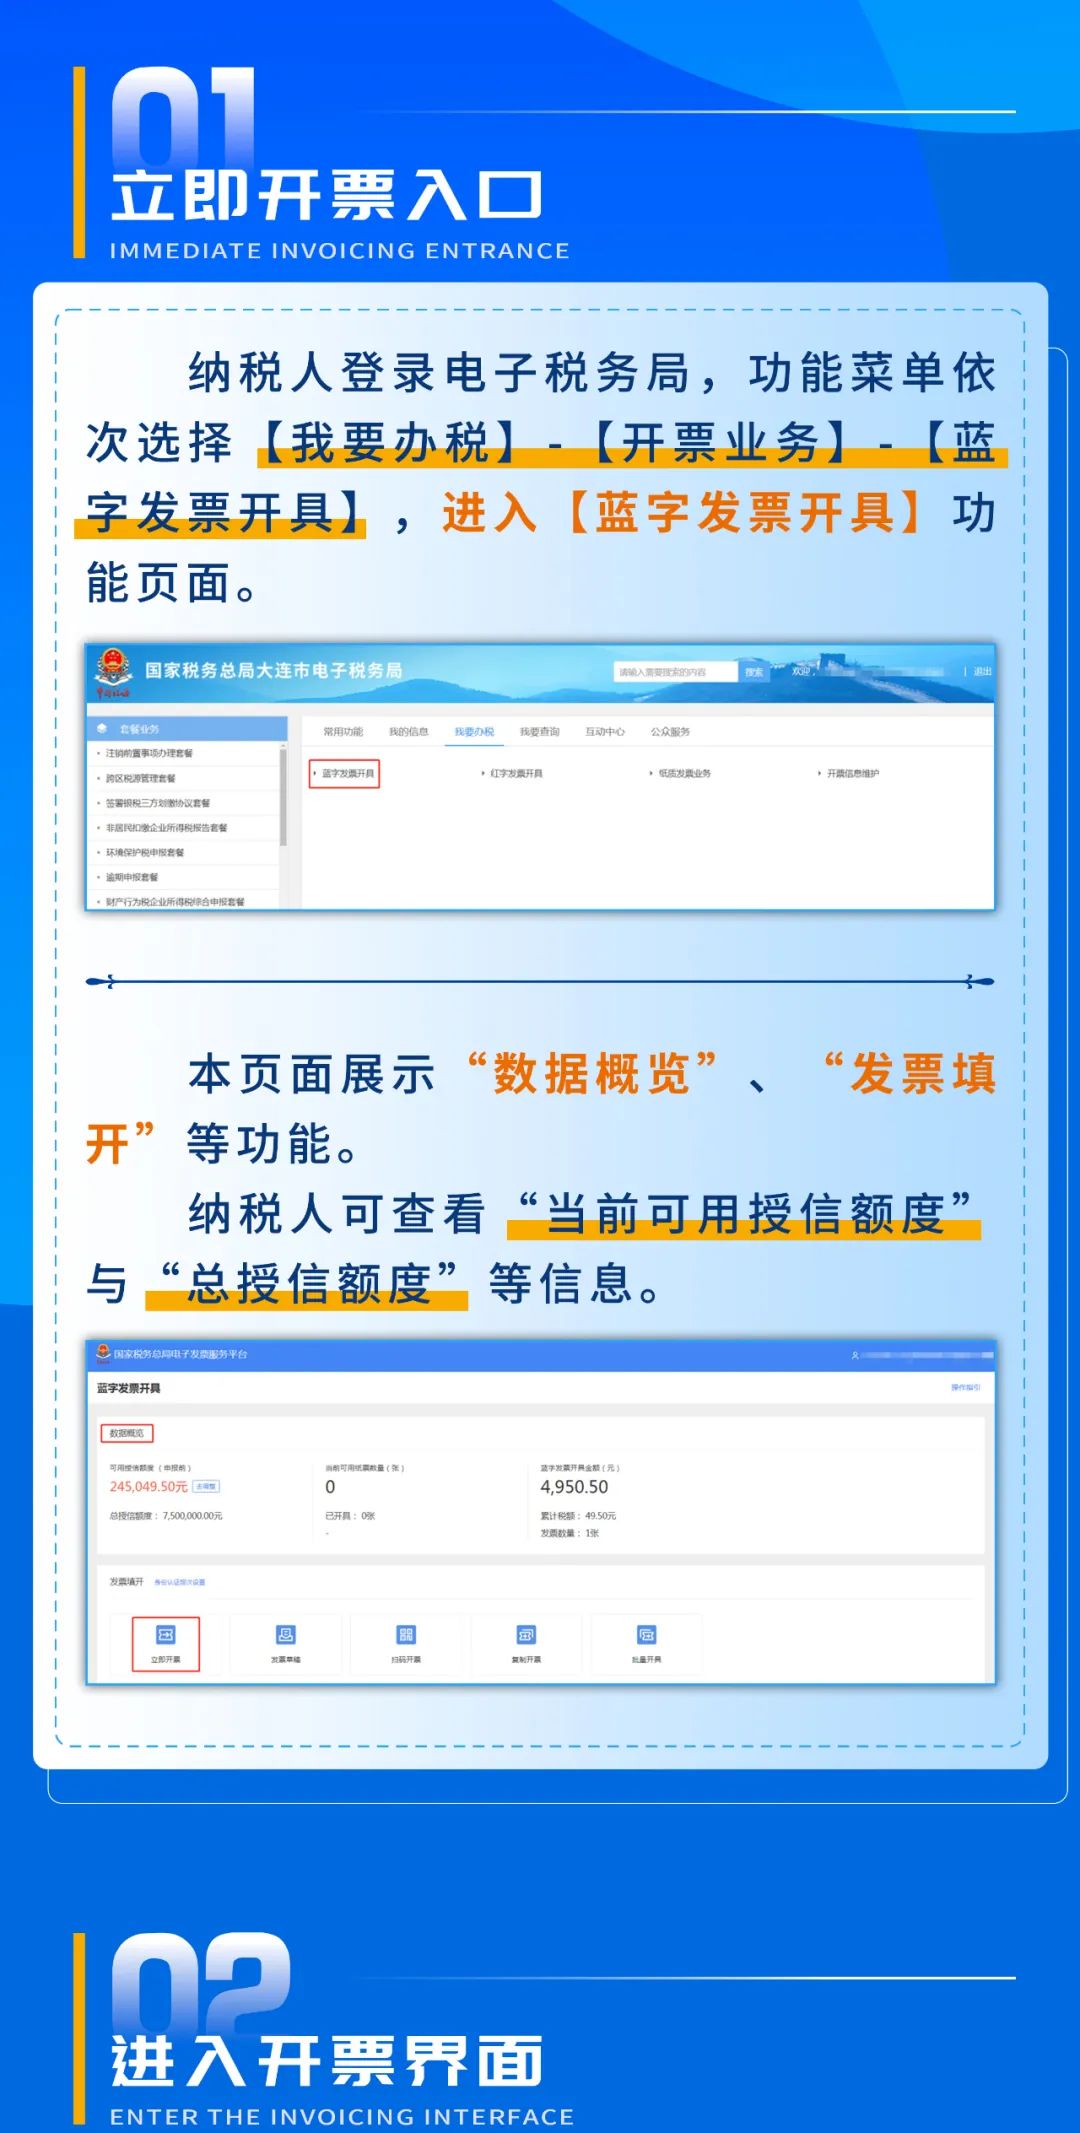The image size is (1080, 2133).
Task: Open 红字发票开具 link
Action: pyautogui.click(x=516, y=773)
